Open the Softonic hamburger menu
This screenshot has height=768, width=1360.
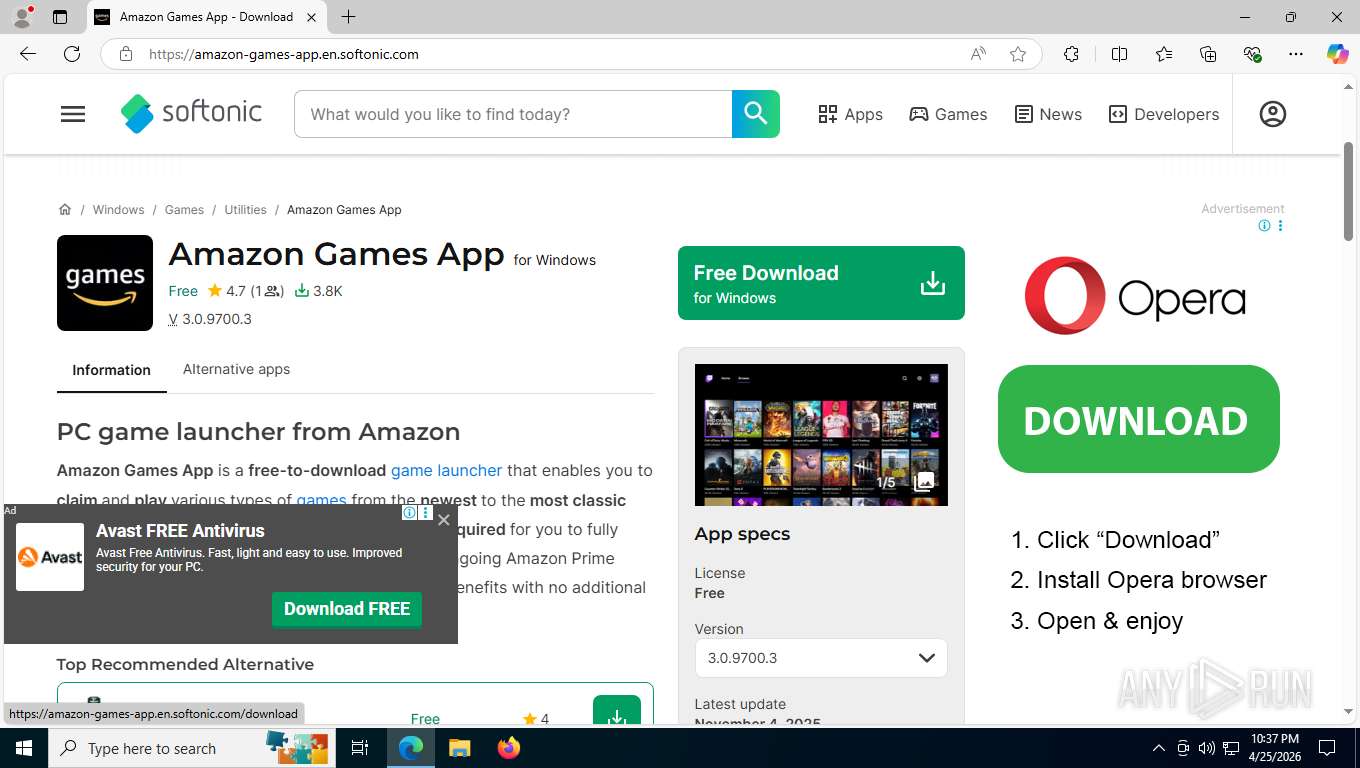[73, 114]
